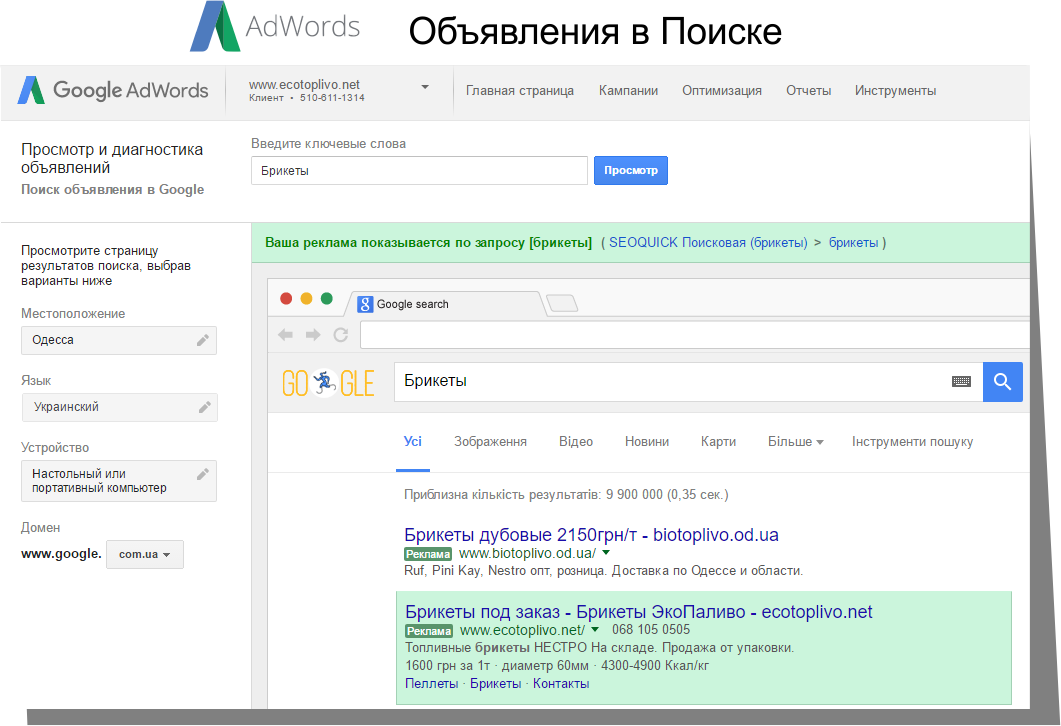Click the browser reload icon
This screenshot has height=726, width=1061.
tap(340, 335)
